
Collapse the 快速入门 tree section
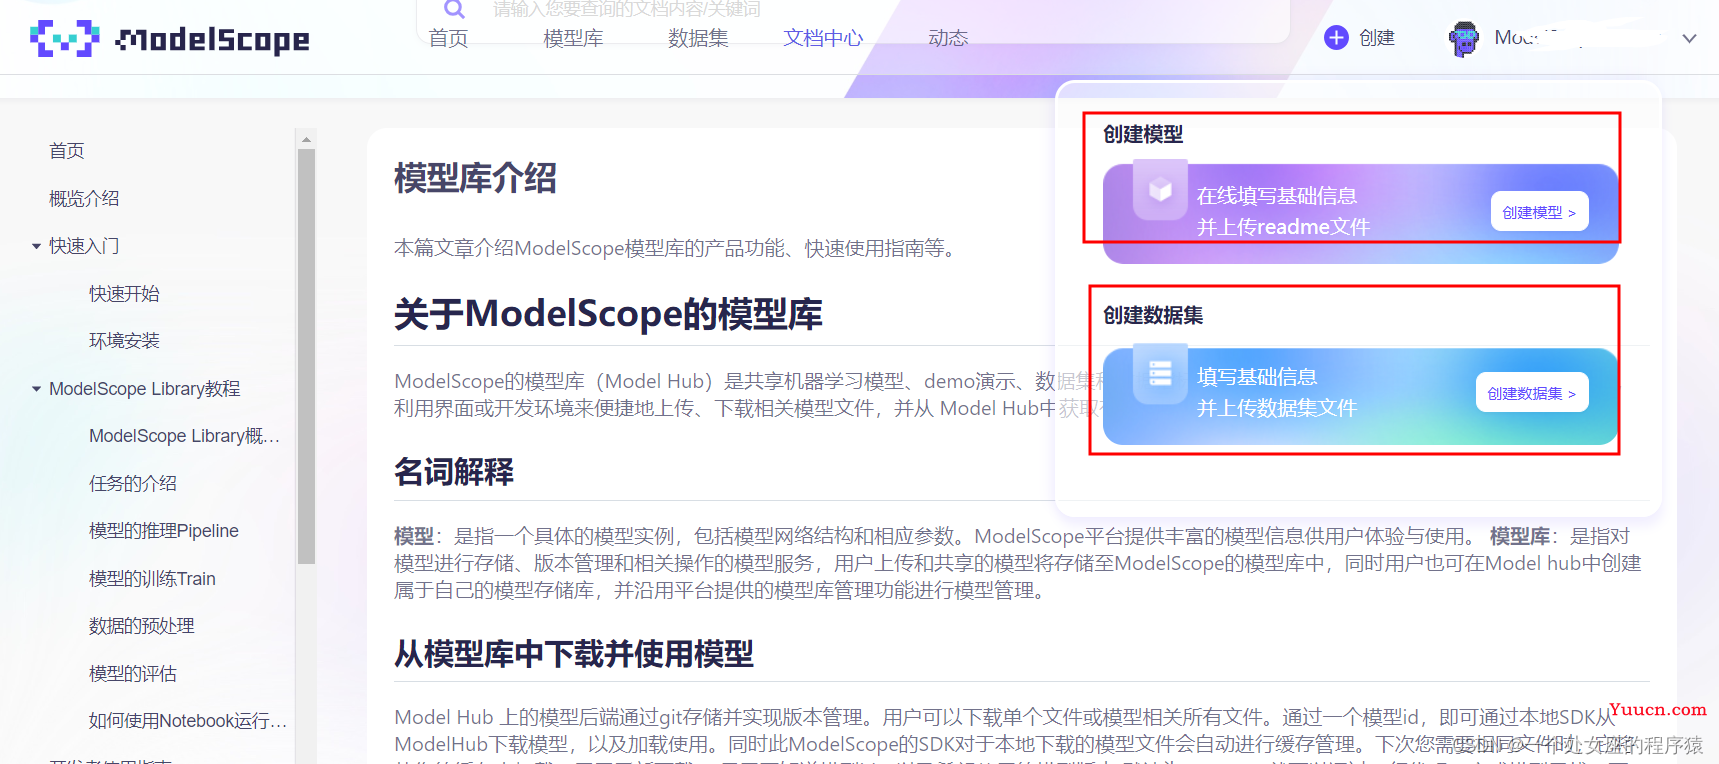[37, 246]
